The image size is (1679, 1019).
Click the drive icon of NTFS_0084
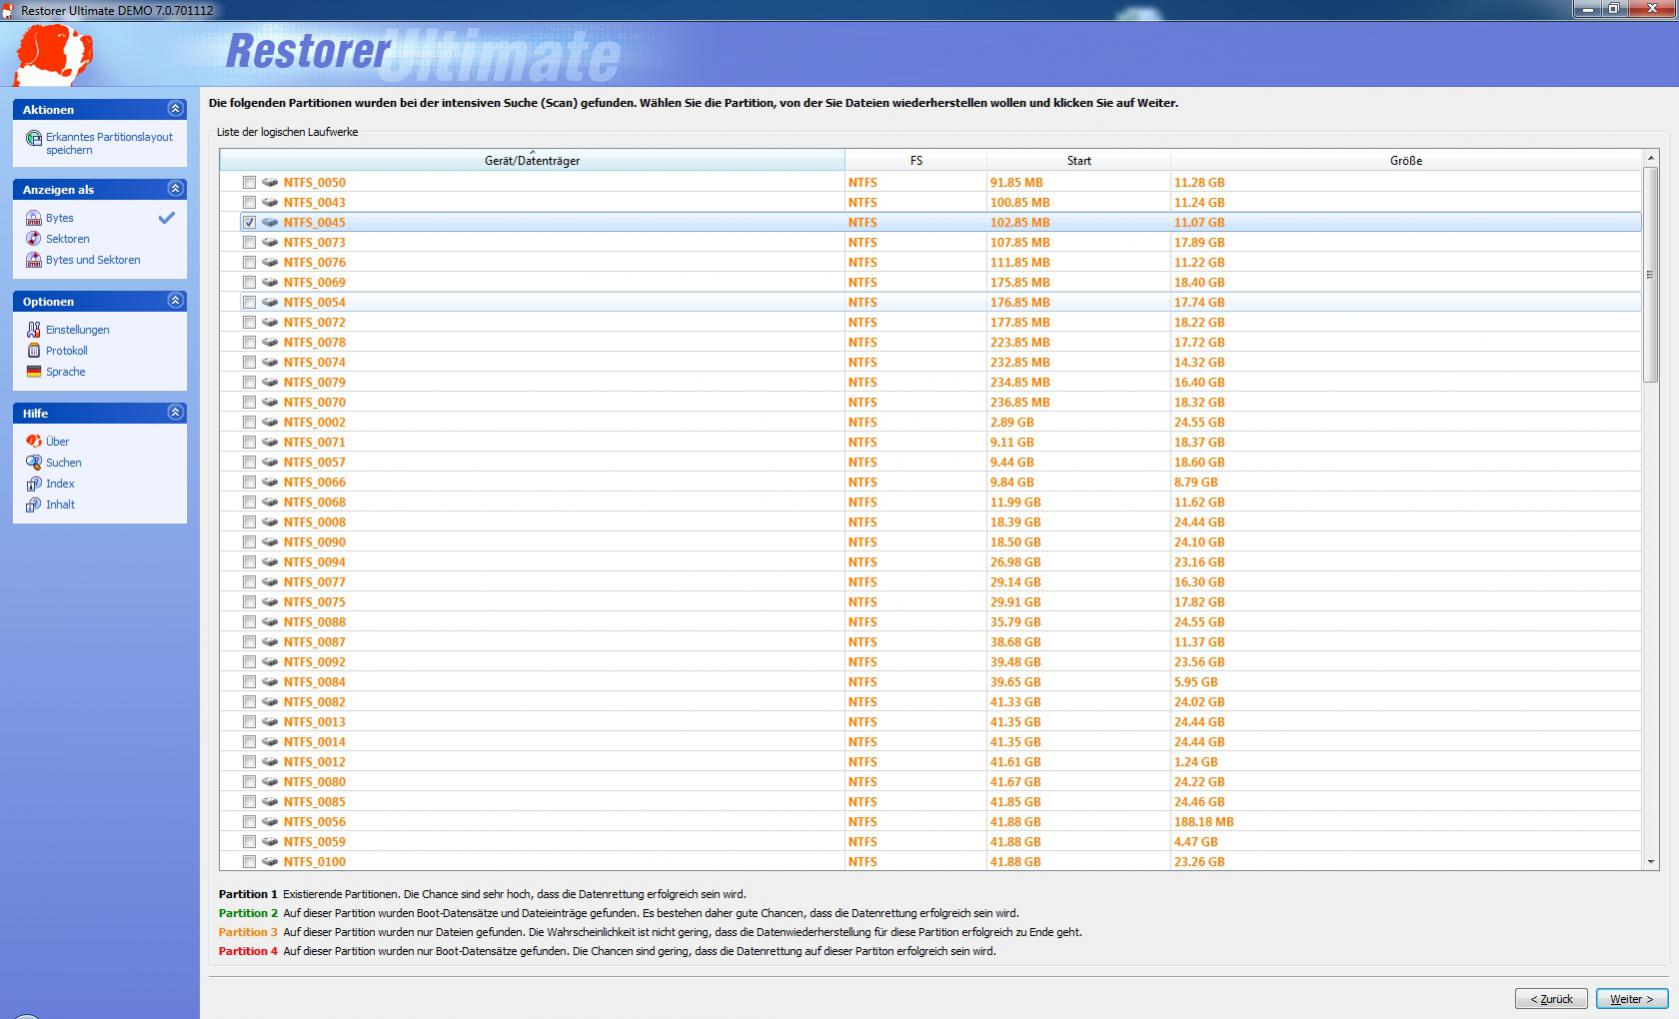pyautogui.click(x=270, y=682)
